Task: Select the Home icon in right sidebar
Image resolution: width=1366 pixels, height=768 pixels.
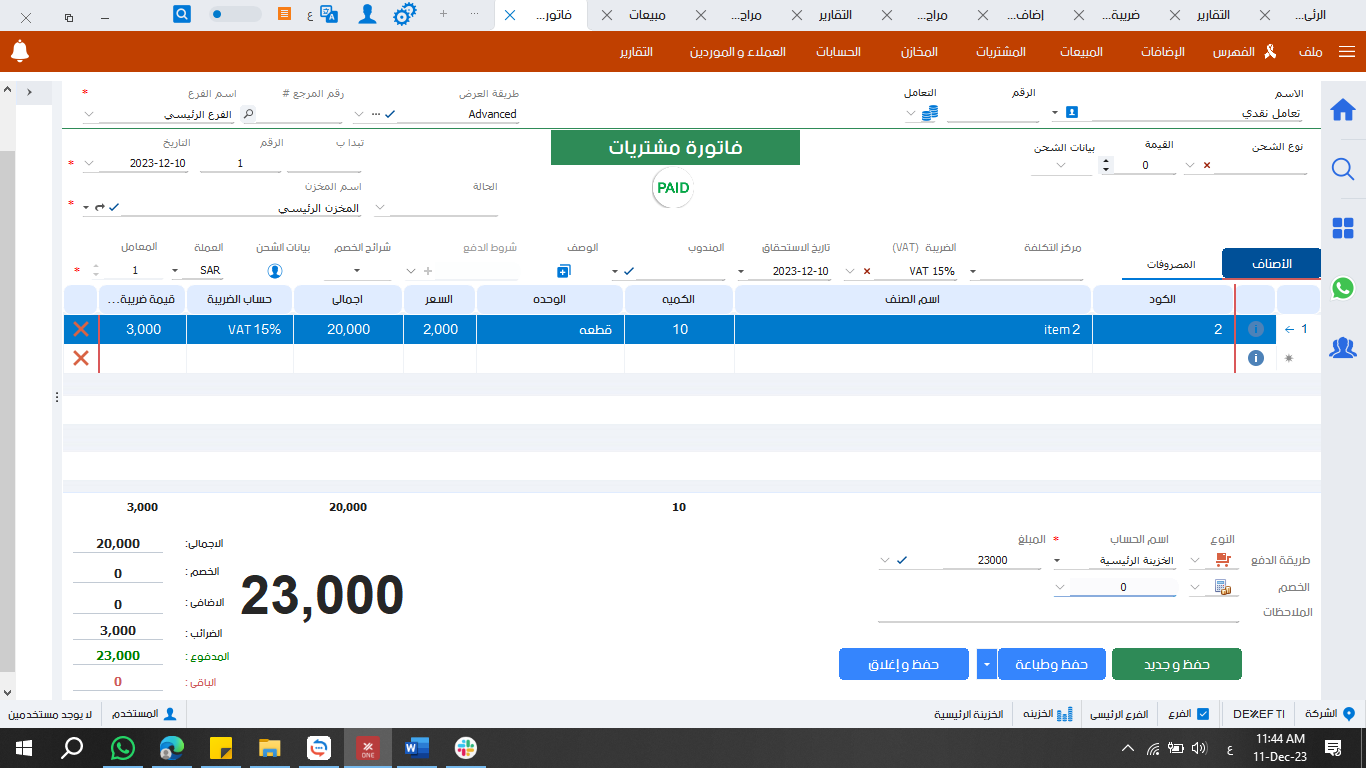Action: coord(1344,108)
